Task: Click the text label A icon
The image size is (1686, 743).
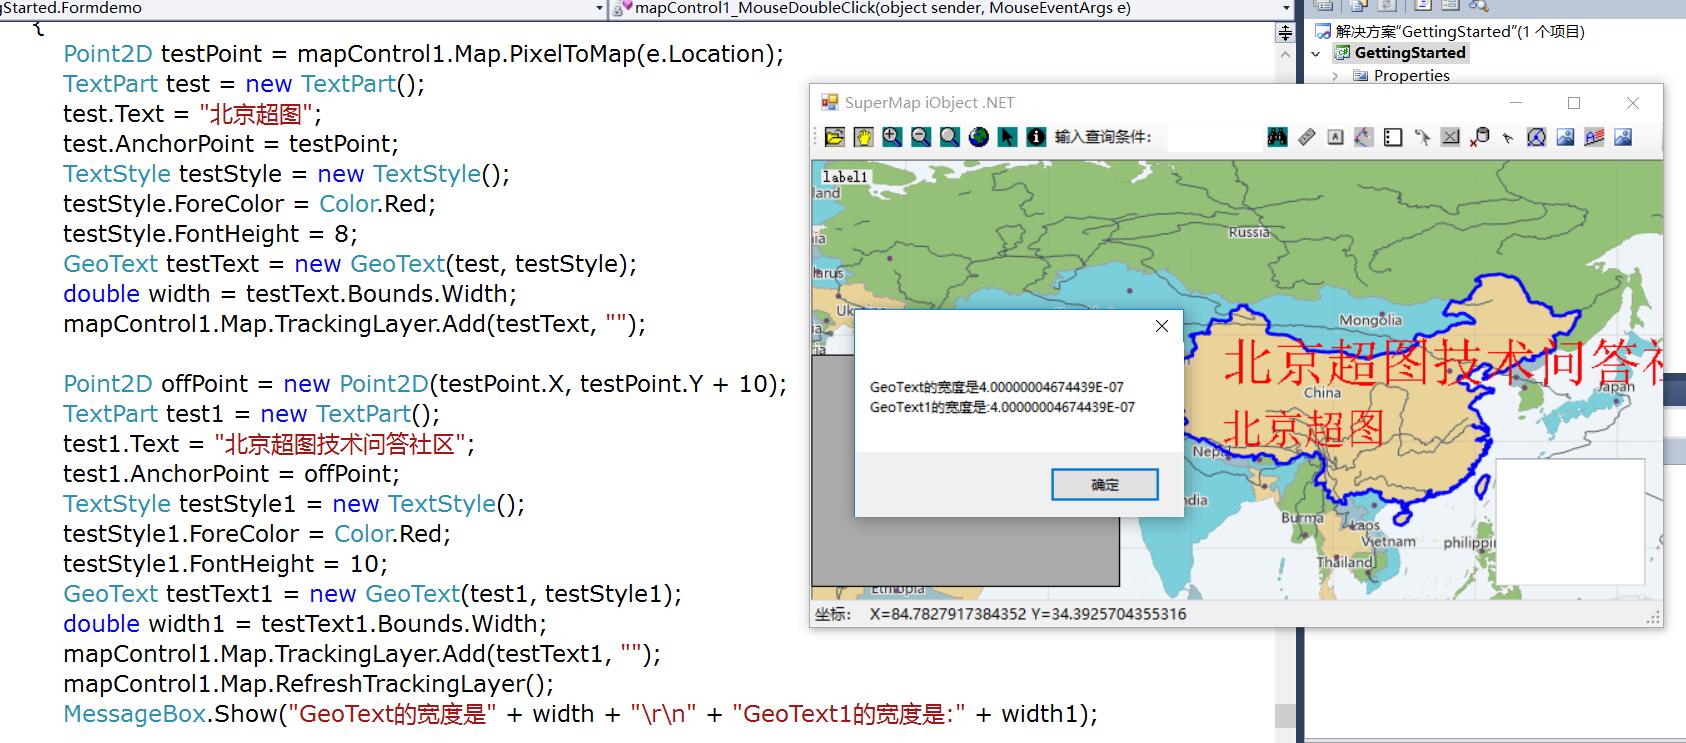Action: (1335, 137)
